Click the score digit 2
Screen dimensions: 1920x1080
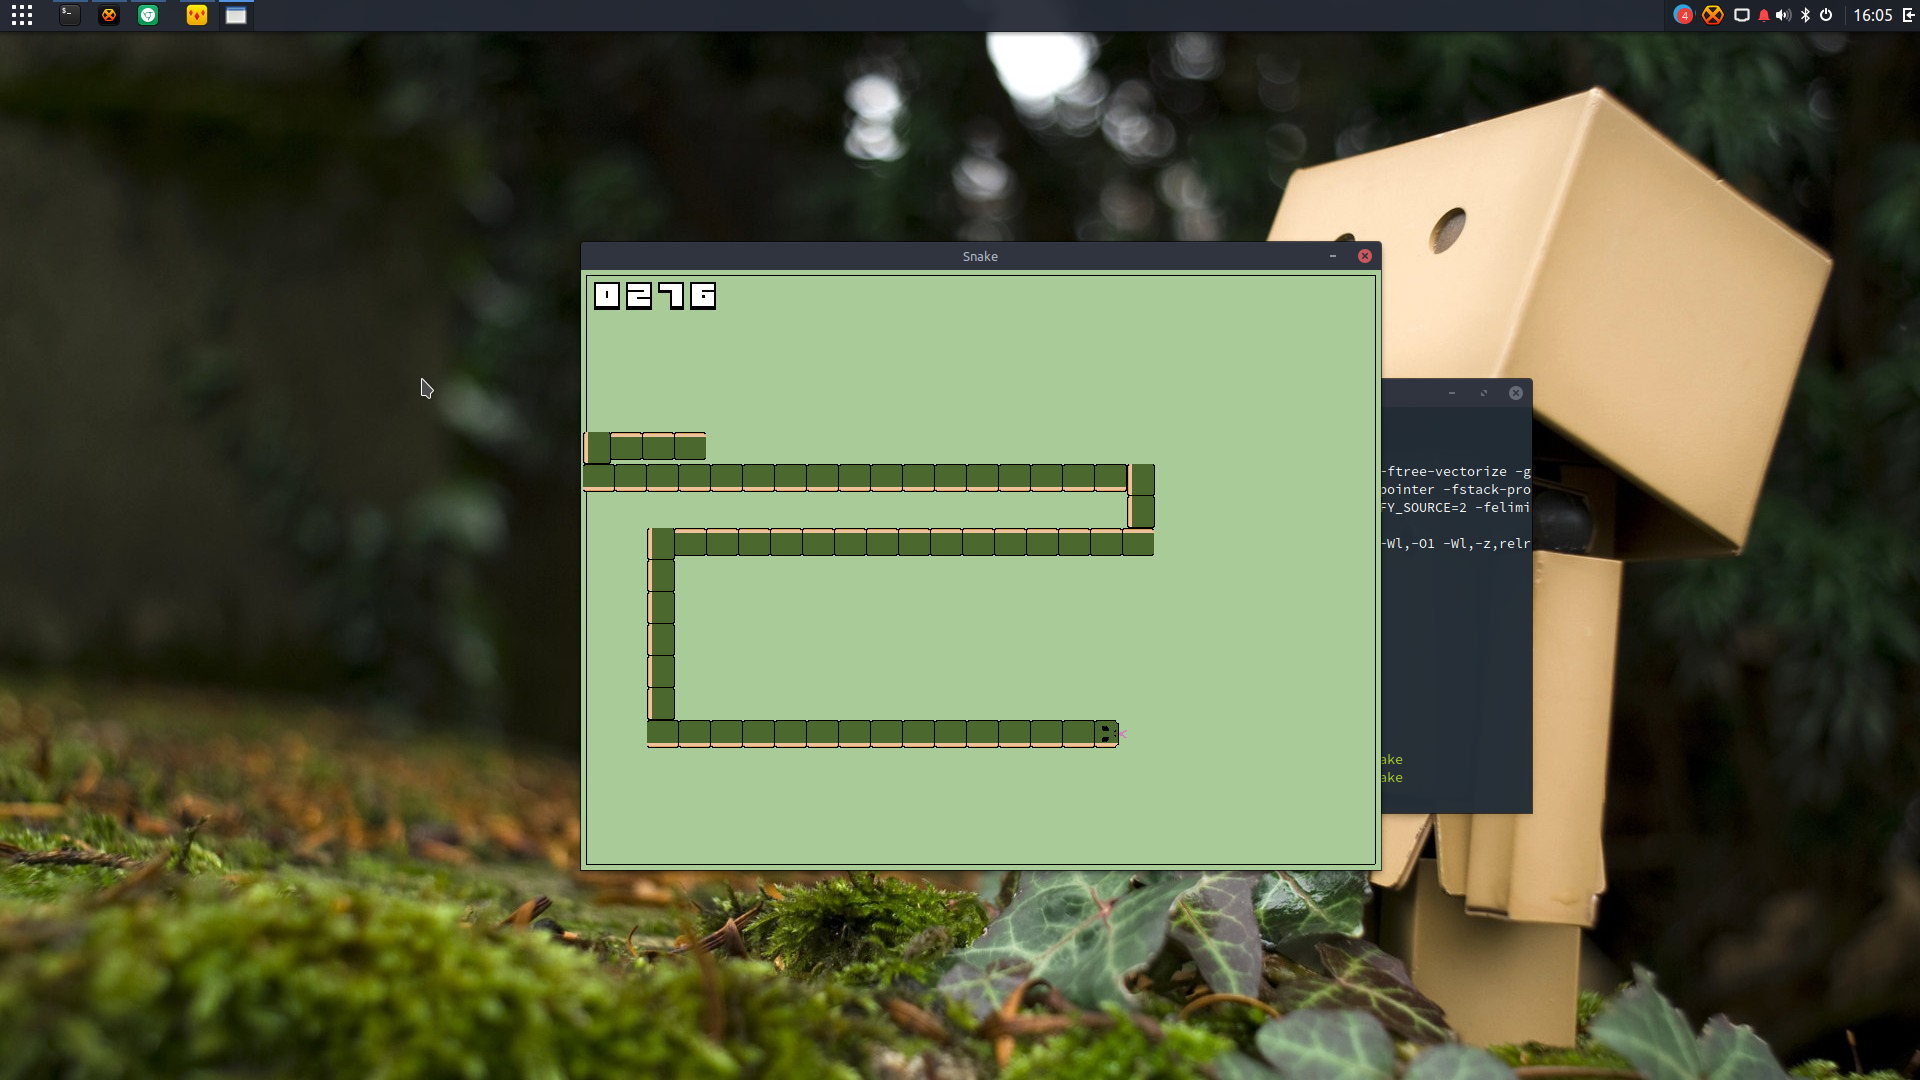pos(639,295)
